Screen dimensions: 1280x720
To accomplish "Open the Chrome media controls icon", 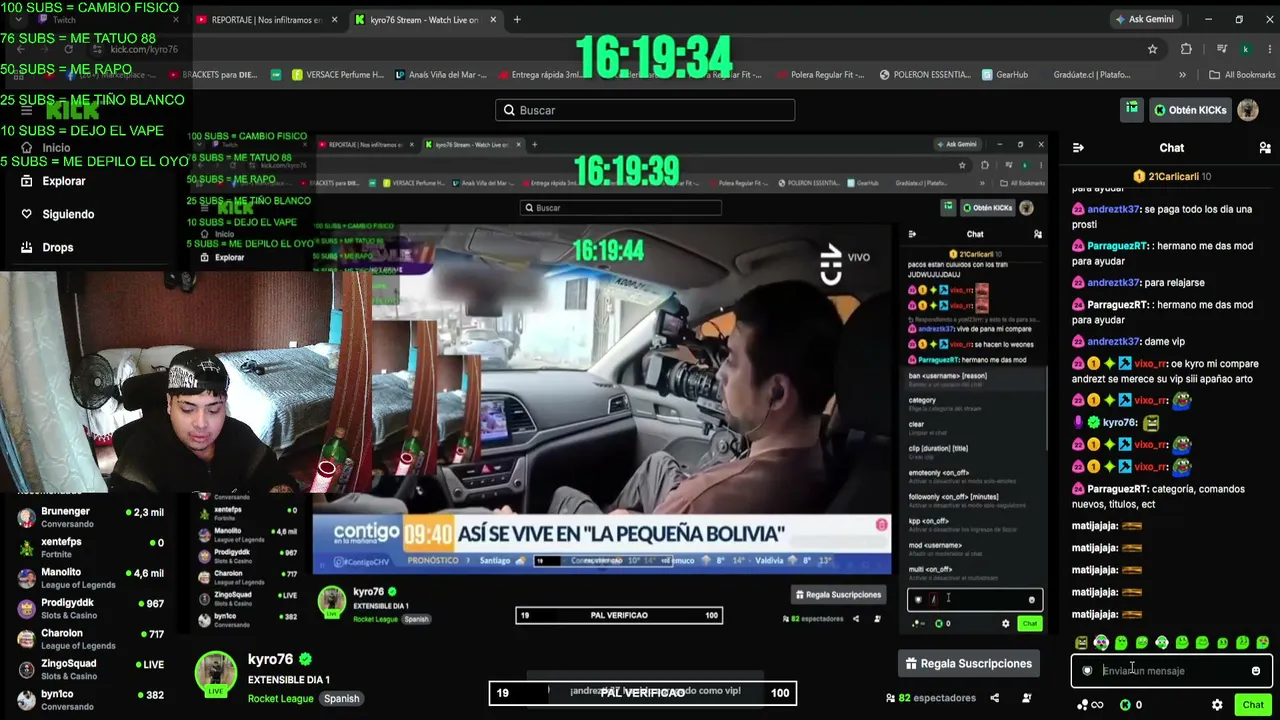I will [x=1221, y=49].
